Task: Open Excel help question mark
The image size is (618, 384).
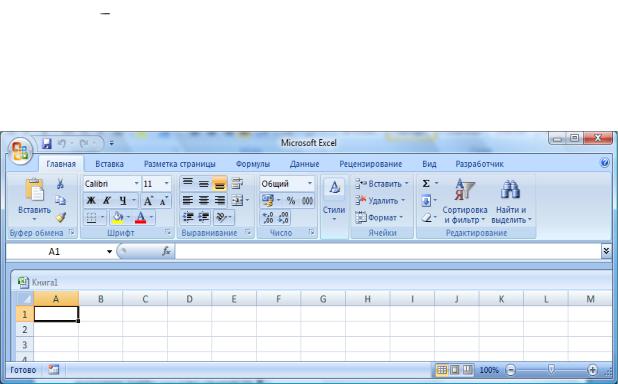Action: pyautogui.click(x=605, y=162)
